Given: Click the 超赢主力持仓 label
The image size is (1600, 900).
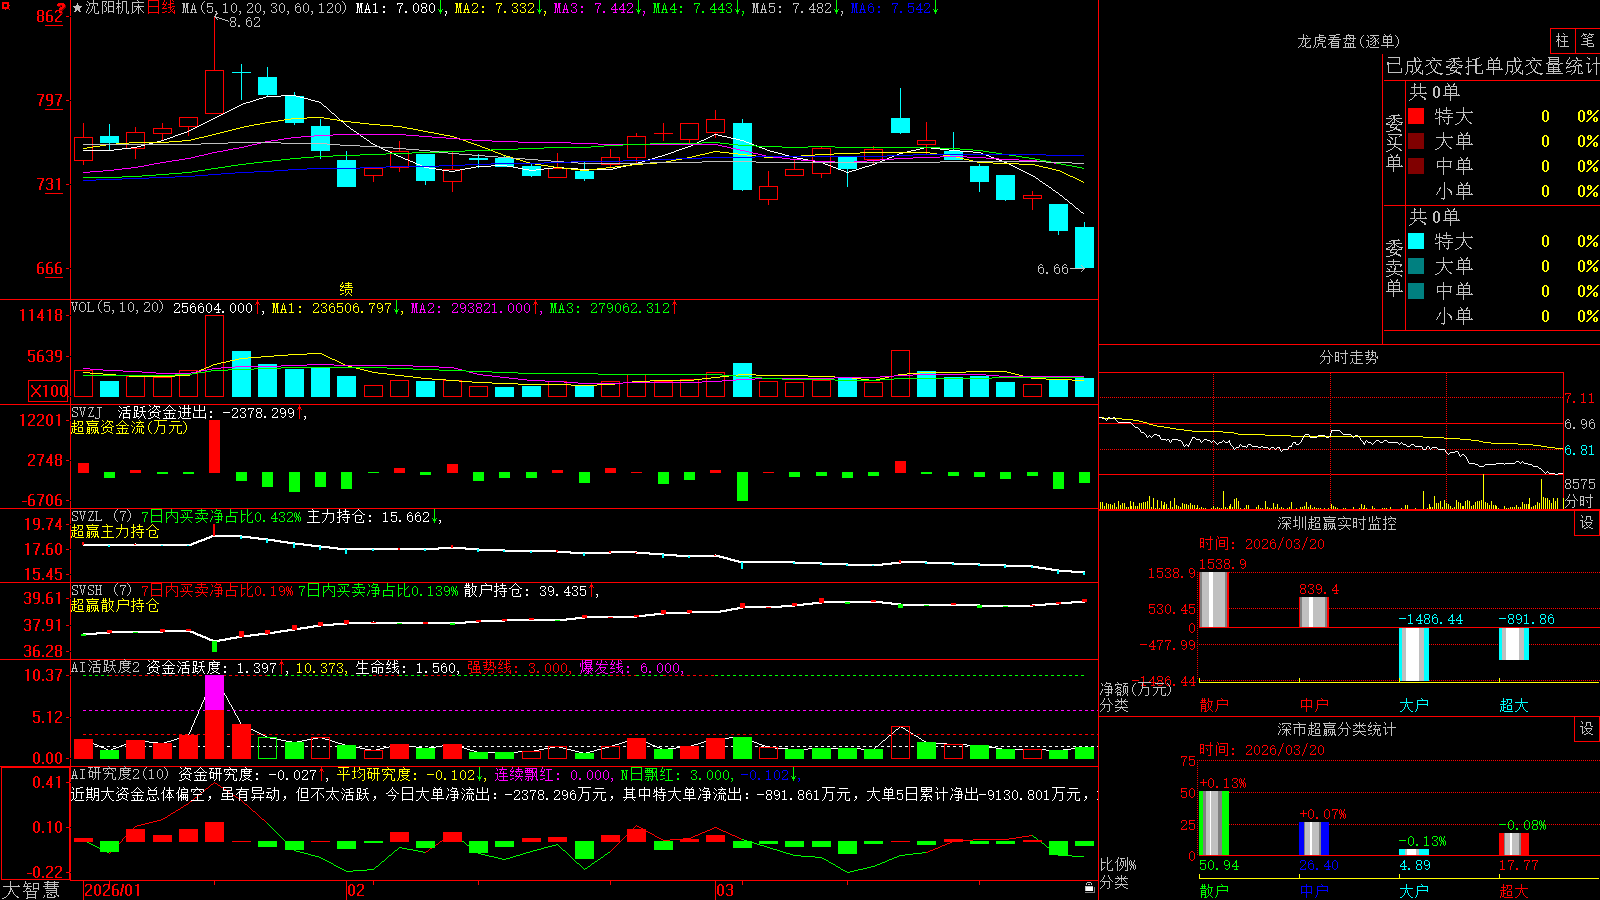Looking at the screenshot, I should (x=115, y=532).
